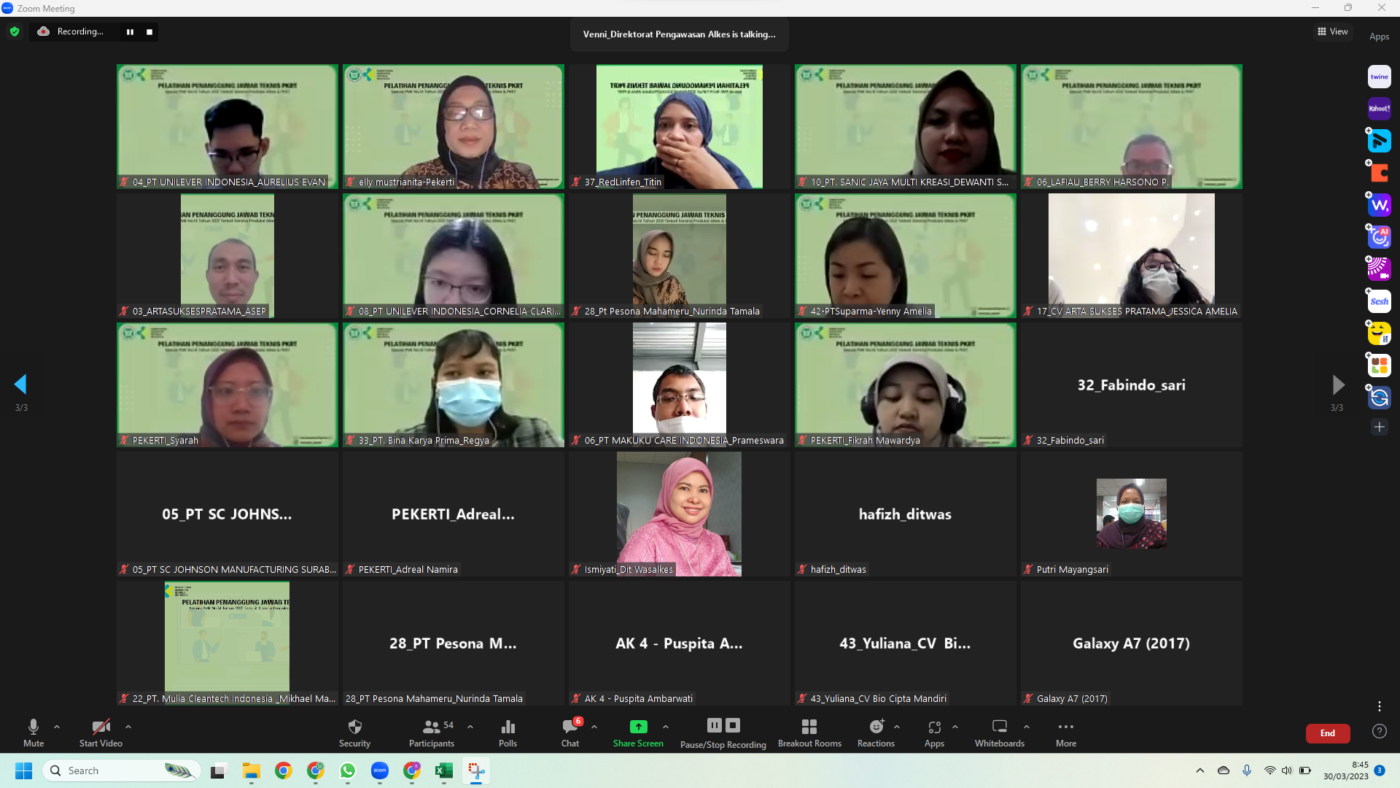Viewport: 1400px width, 788px height.
Task: Expand the Participants options chevron
Action: (x=470, y=727)
